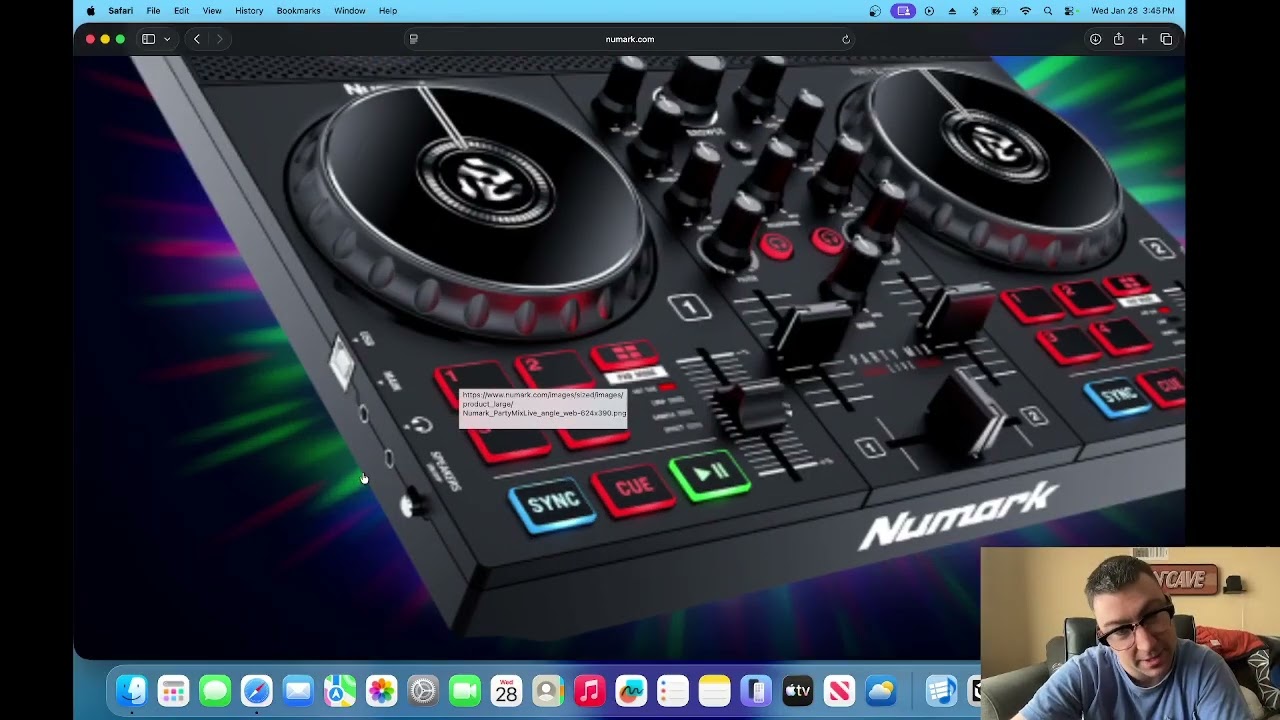The height and width of the screenshot is (720, 1280).
Task: Open Notes from the Dock
Action: (715, 691)
